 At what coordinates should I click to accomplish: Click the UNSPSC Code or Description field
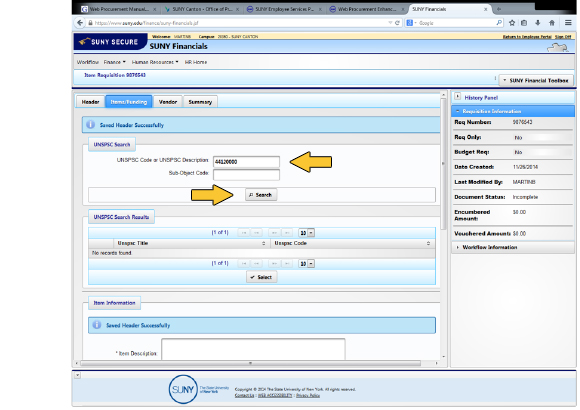[246, 162]
